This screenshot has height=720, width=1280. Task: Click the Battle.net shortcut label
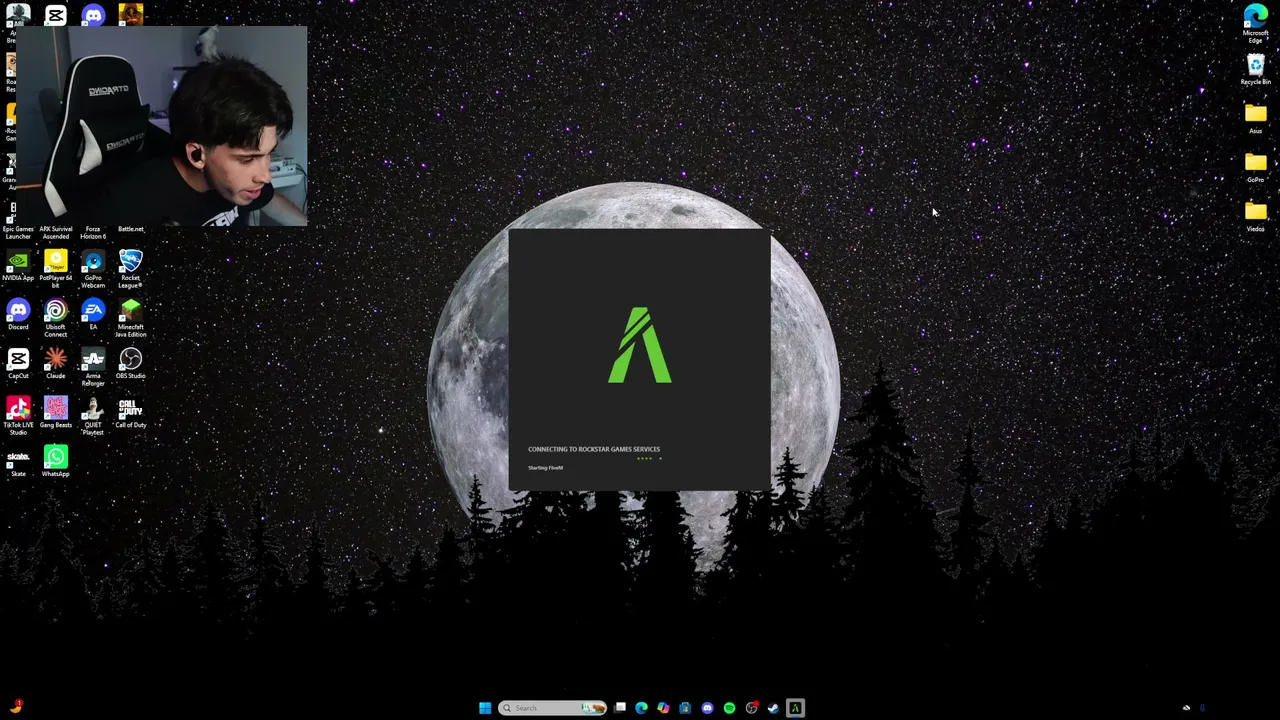pos(130,229)
